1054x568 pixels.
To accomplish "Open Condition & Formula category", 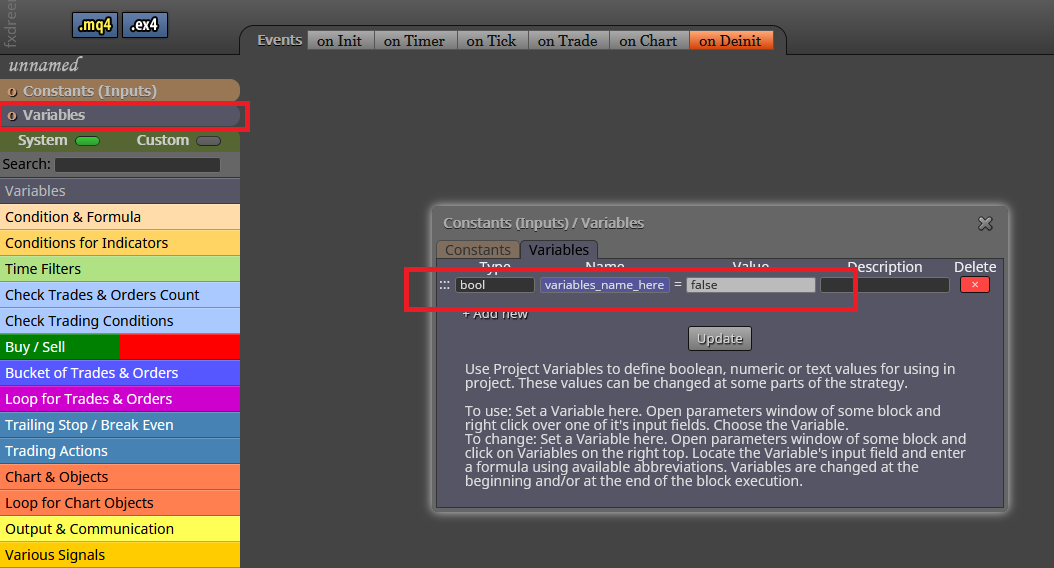I will click(120, 217).
